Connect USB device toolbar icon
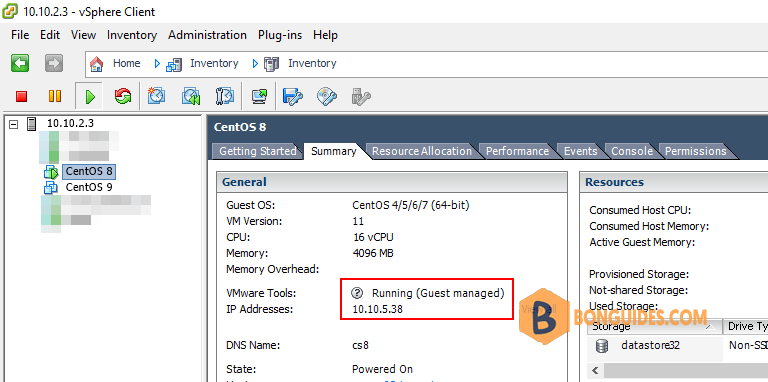Image resolution: width=768 pixels, height=382 pixels. click(361, 96)
